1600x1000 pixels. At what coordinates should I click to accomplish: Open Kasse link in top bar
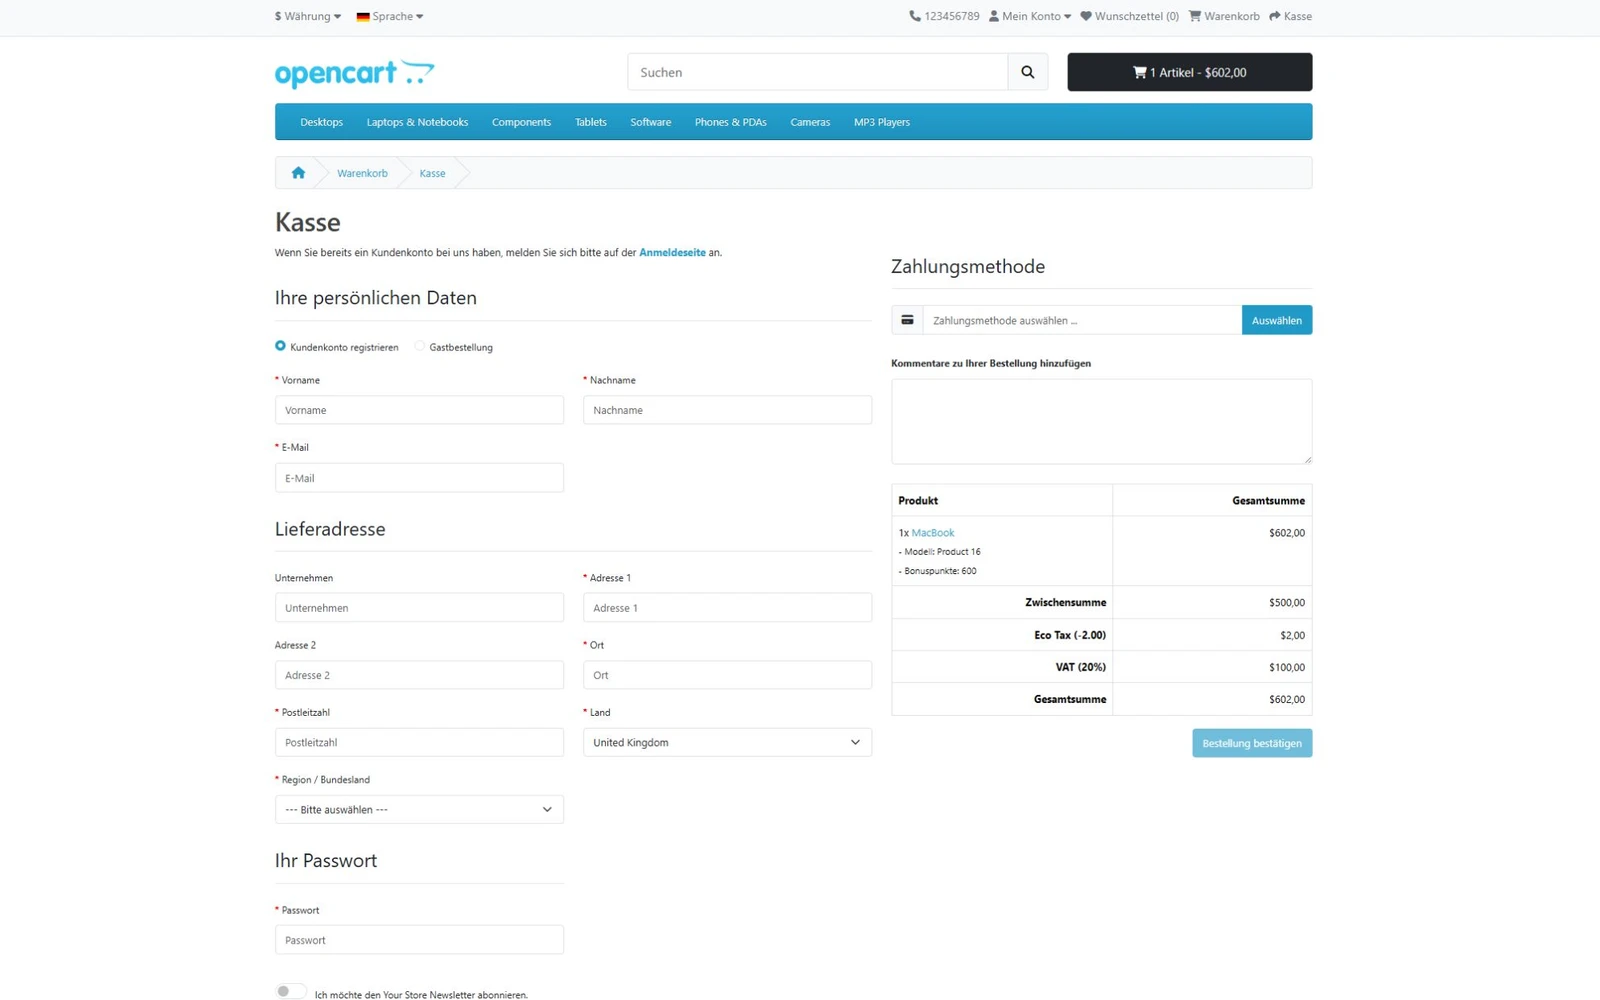[x=1291, y=16]
